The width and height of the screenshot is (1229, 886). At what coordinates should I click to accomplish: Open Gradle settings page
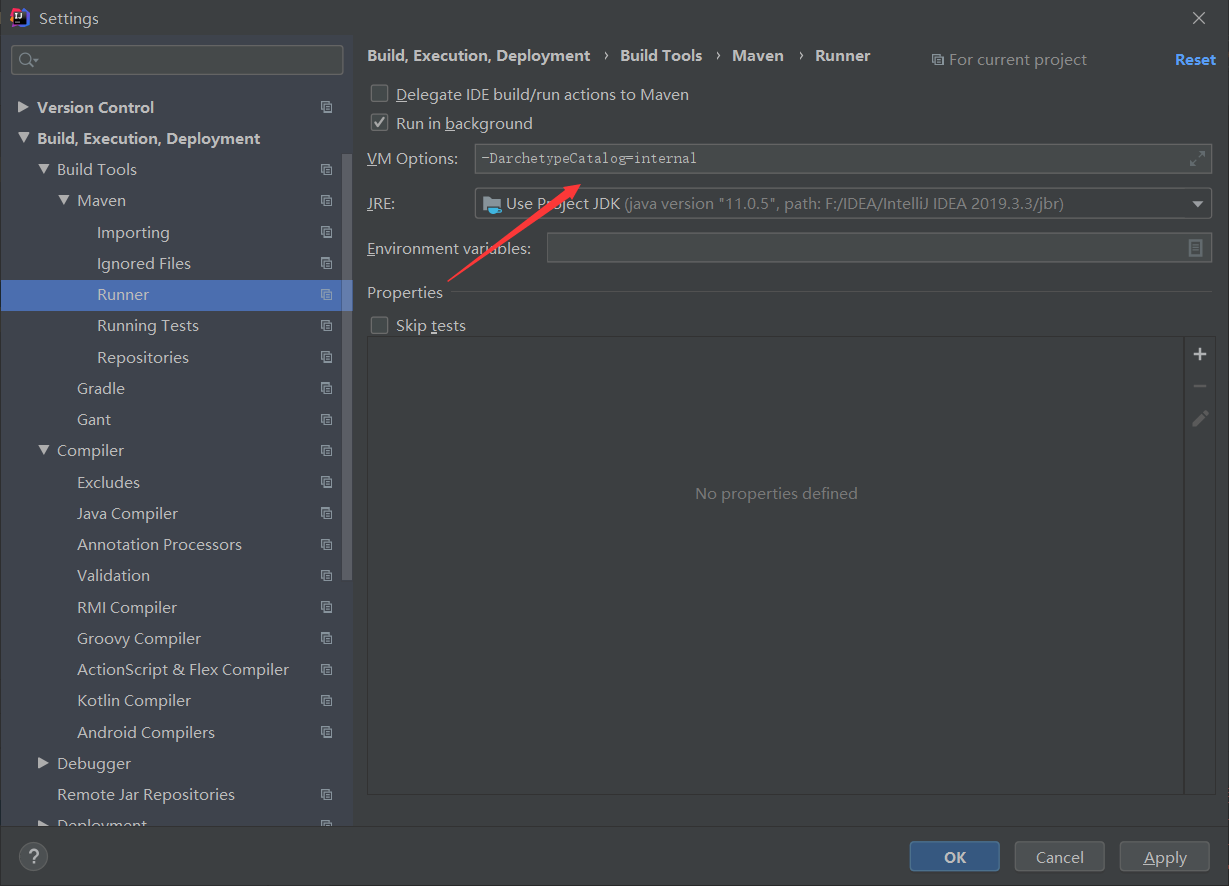click(x=101, y=388)
